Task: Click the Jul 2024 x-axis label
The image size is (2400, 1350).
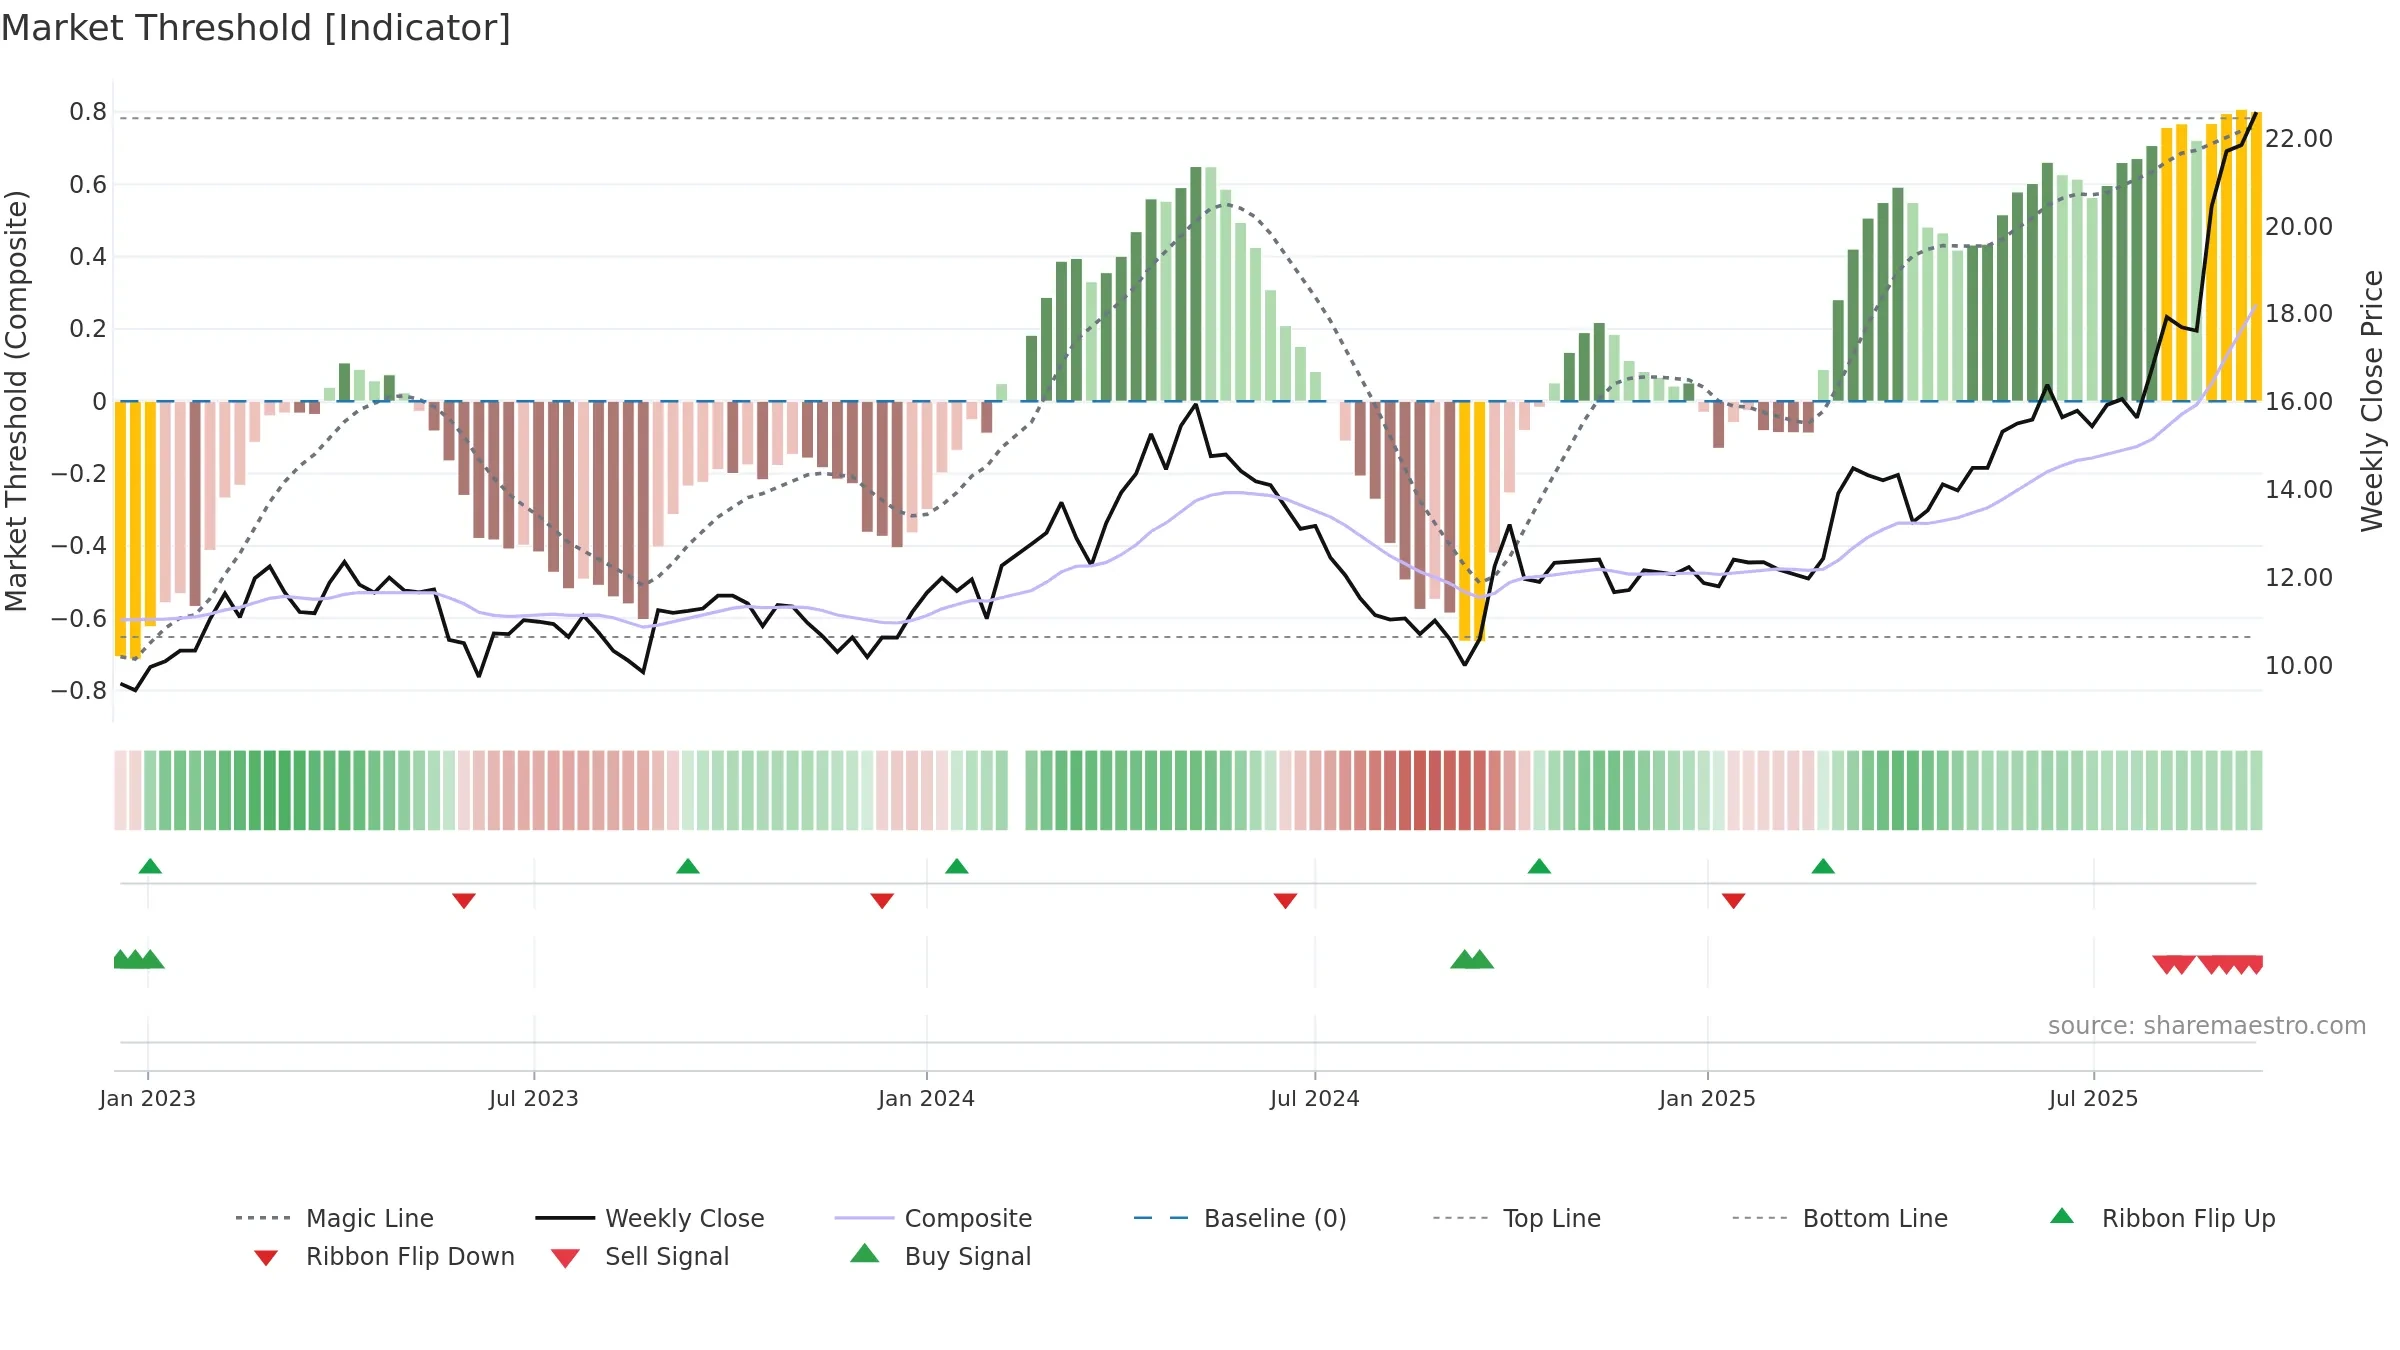Action: pos(1315,1098)
